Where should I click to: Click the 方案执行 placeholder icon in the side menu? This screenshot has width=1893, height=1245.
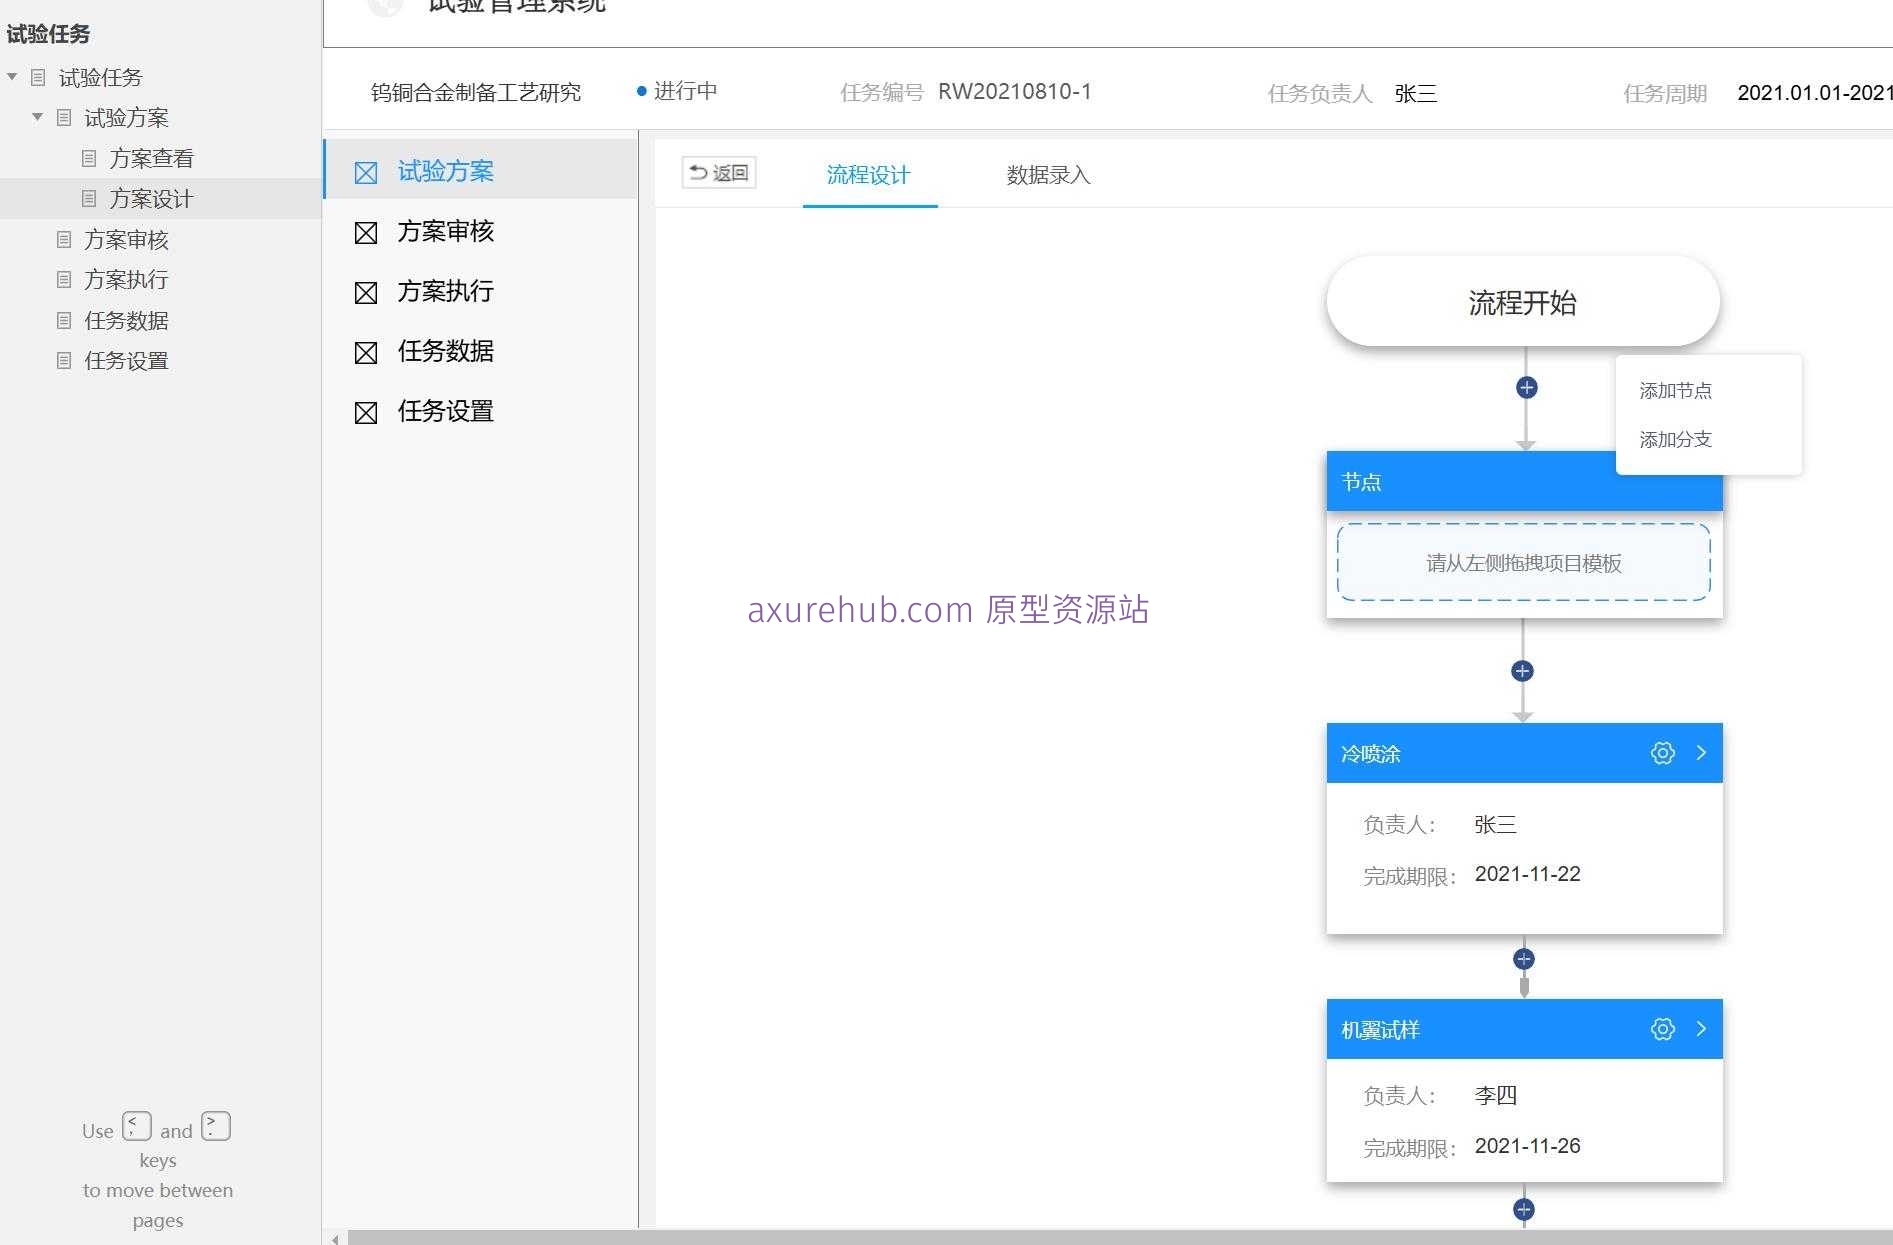(366, 292)
